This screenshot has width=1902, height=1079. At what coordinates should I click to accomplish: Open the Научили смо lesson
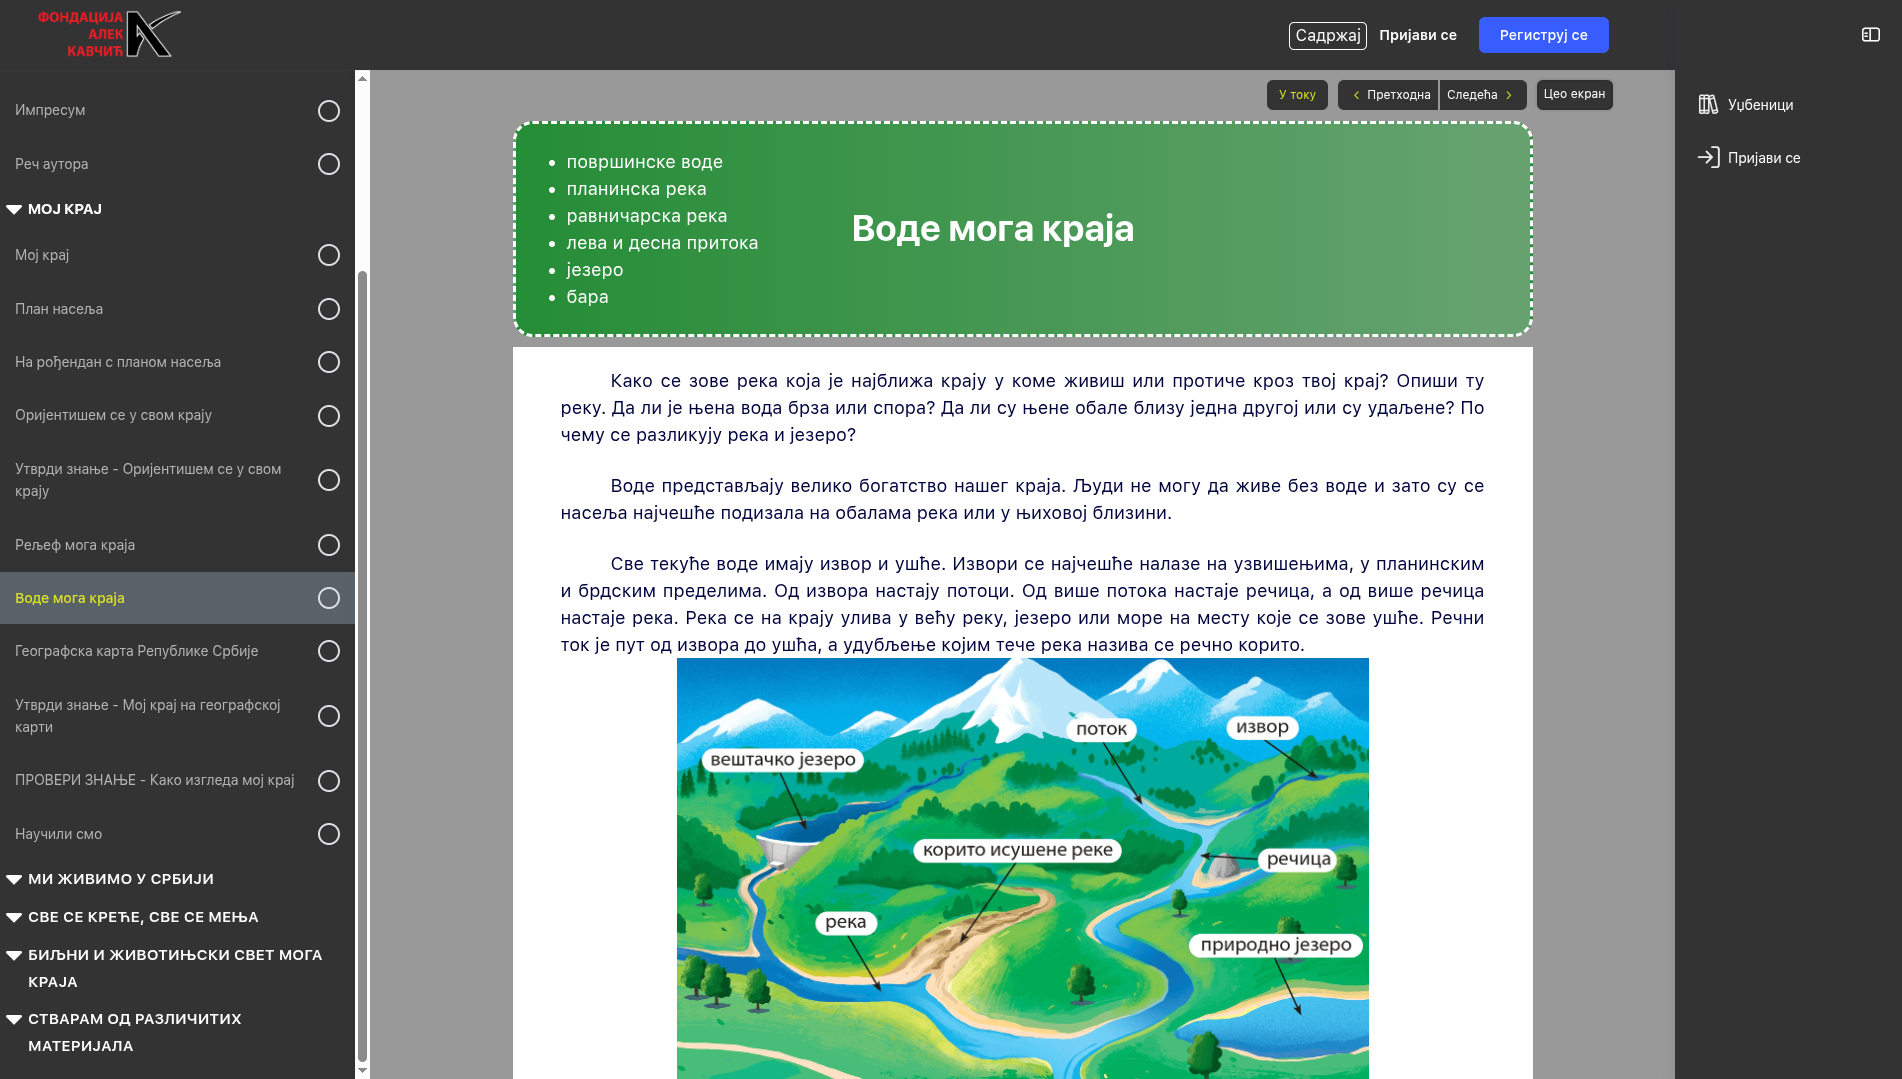(x=59, y=834)
